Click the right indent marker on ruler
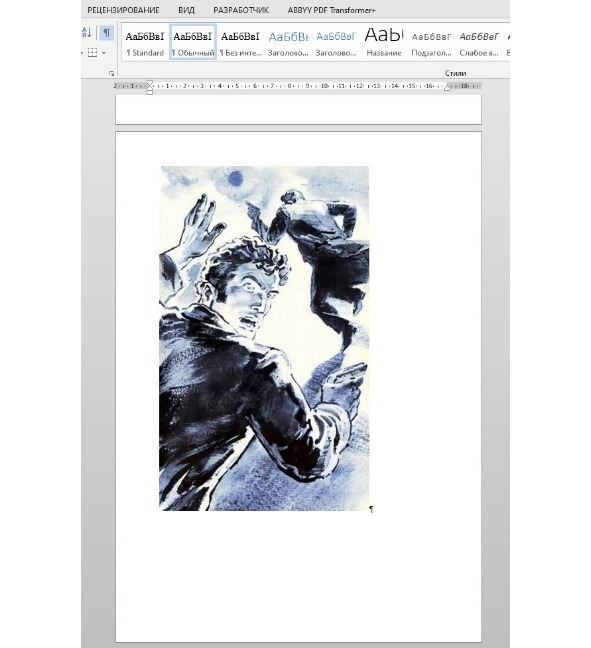 tap(447, 88)
